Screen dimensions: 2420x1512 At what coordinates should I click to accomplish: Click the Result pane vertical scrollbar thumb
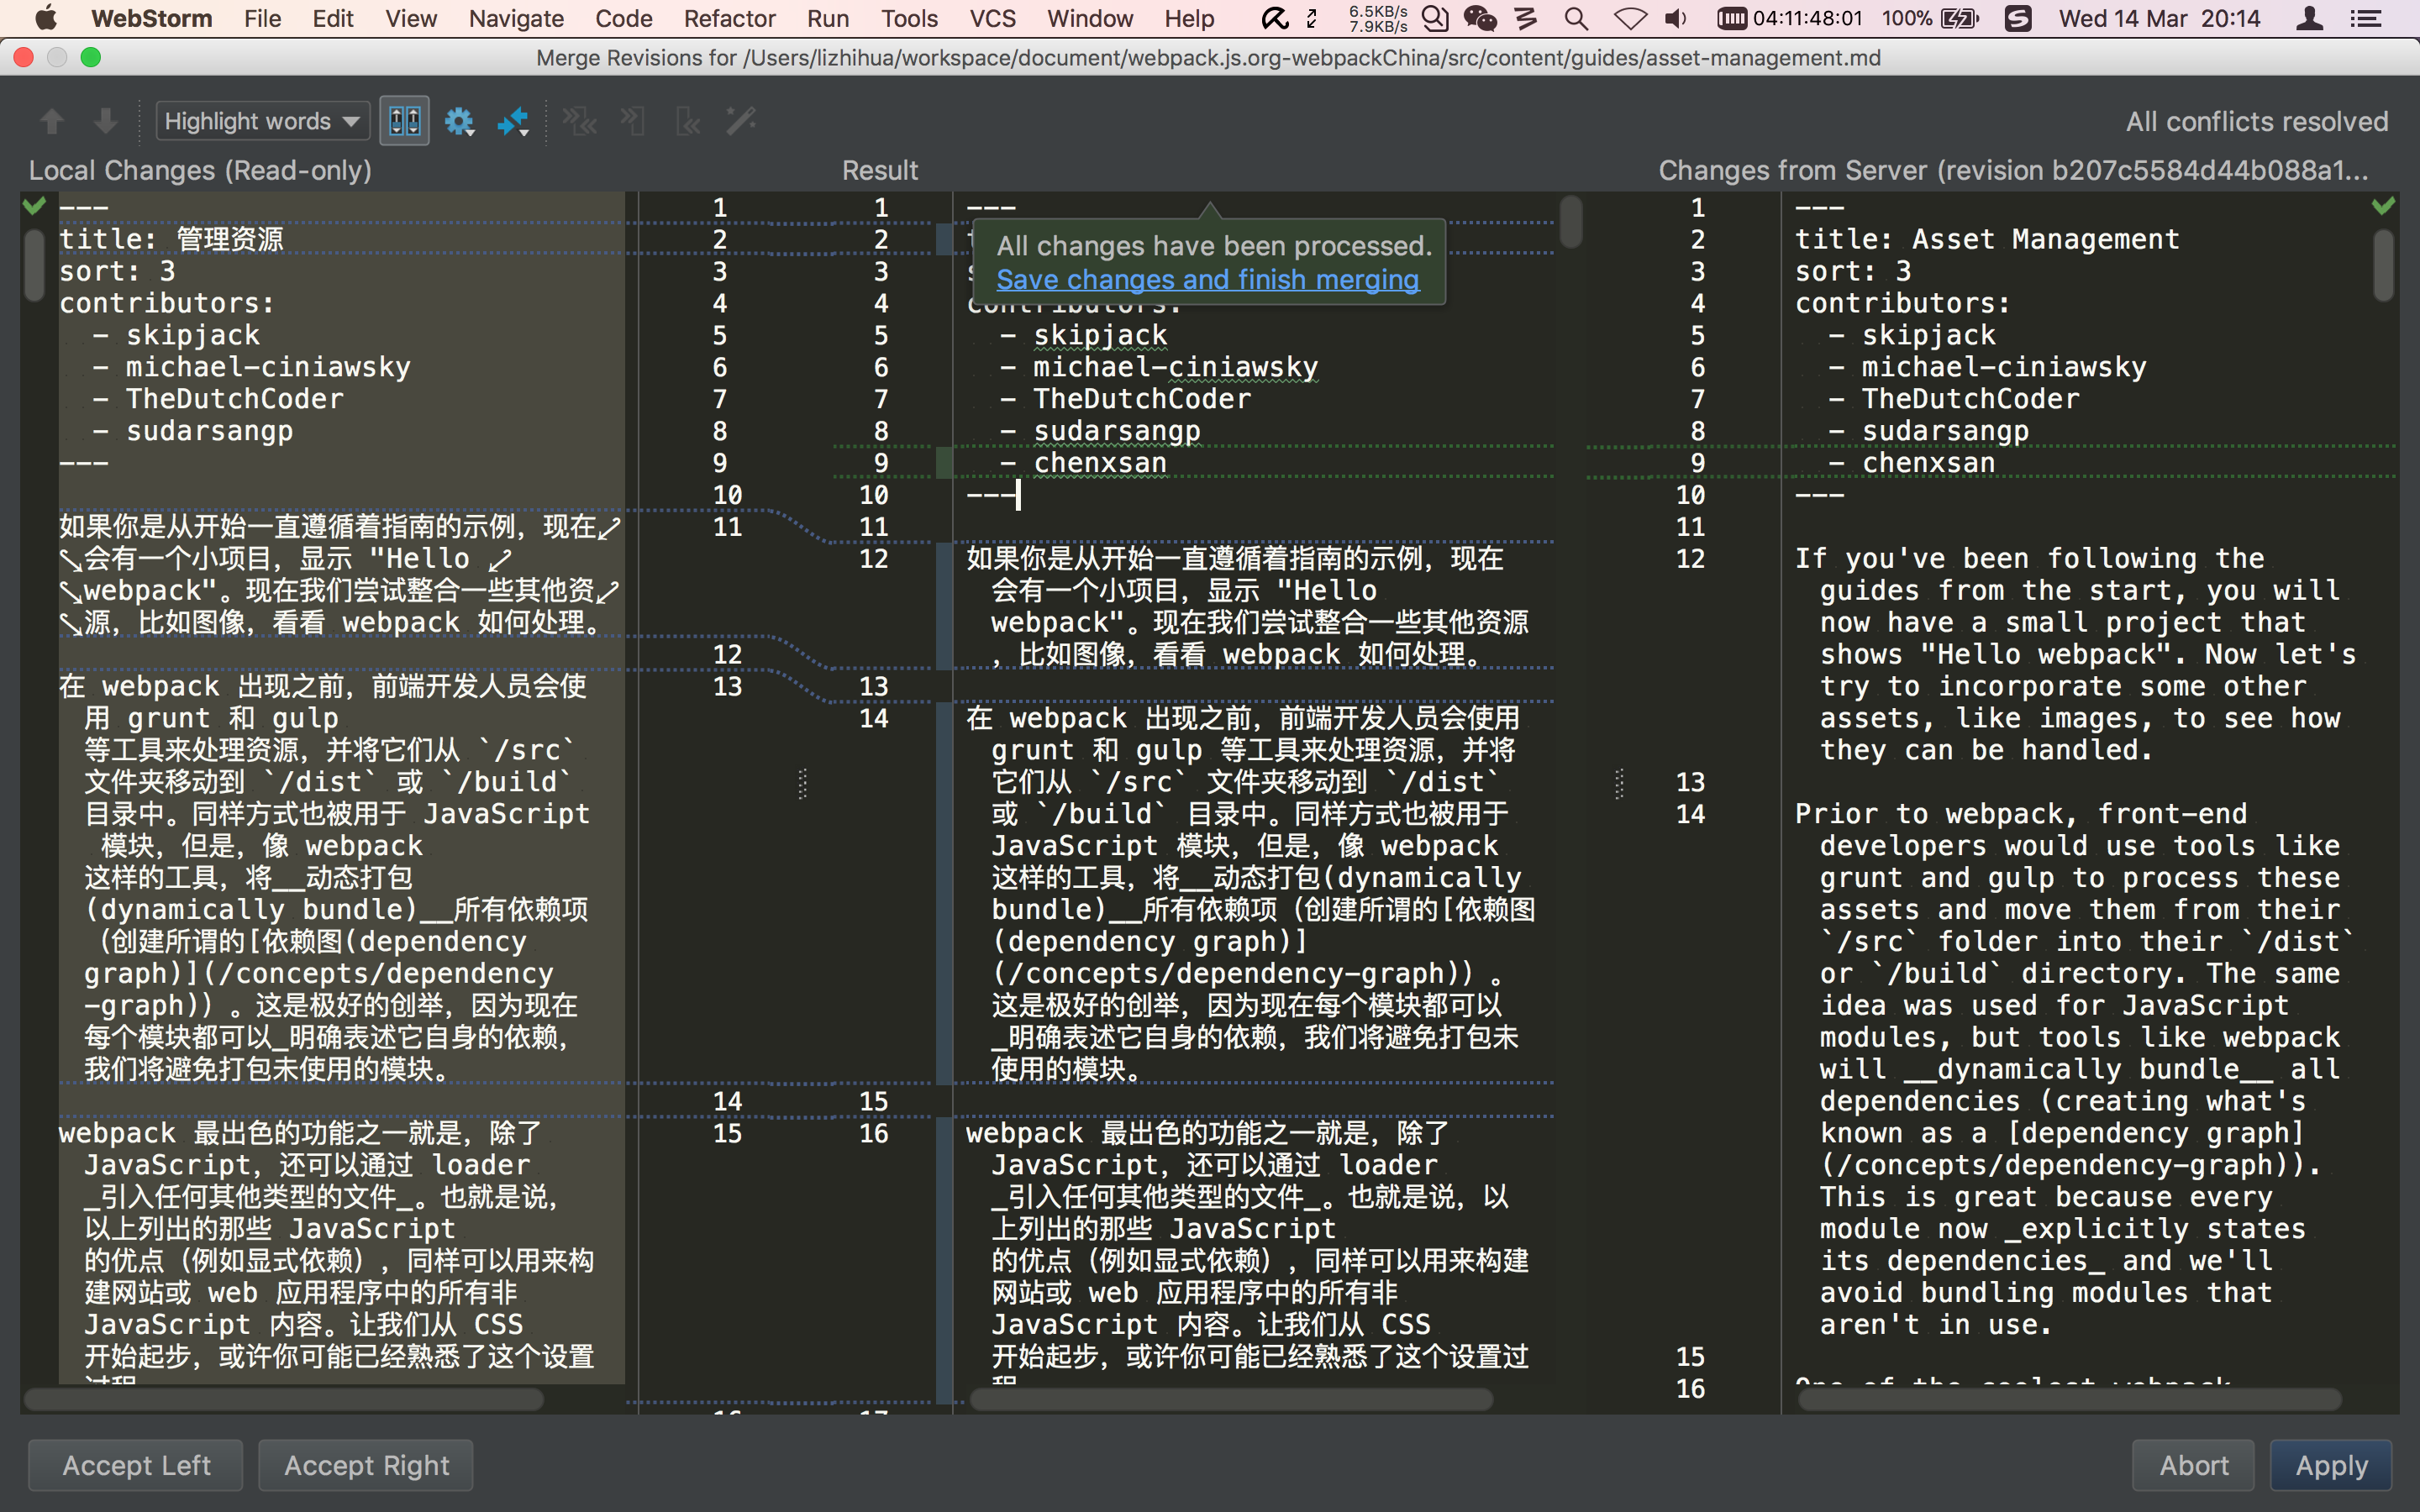tap(1570, 222)
